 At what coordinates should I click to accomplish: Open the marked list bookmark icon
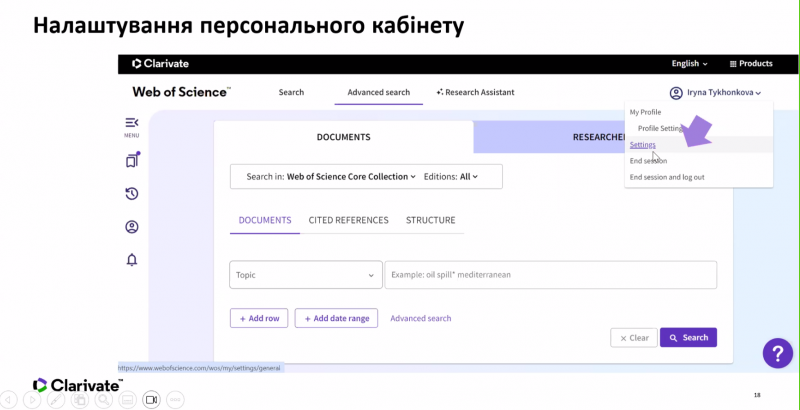pos(132,161)
